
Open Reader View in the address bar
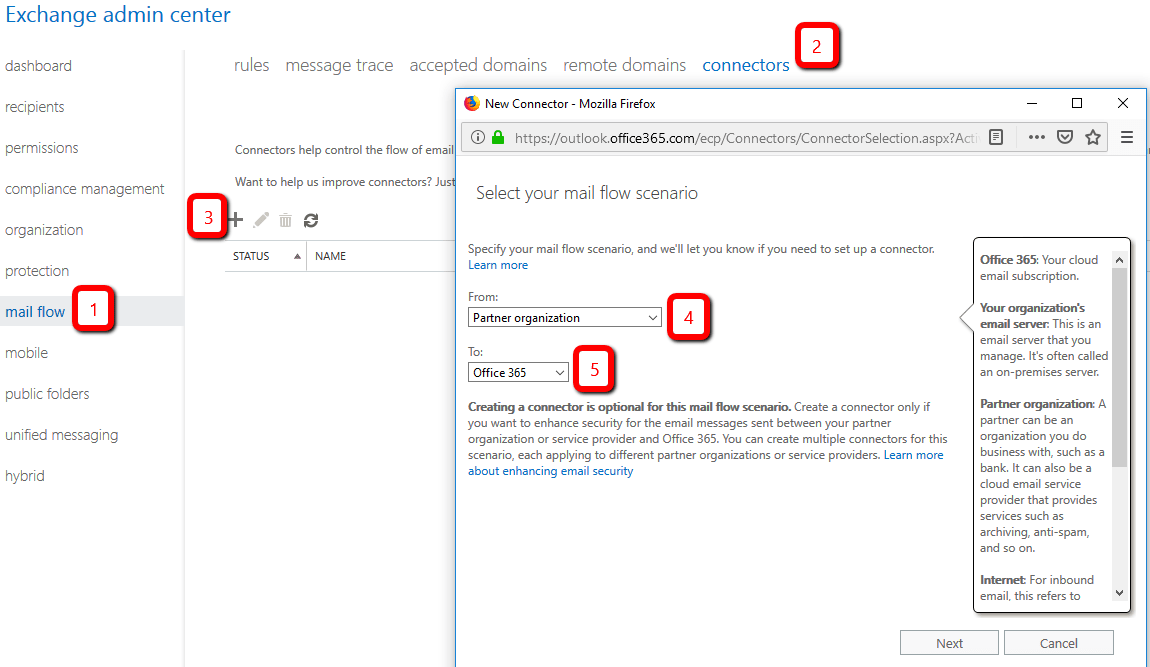click(x=996, y=138)
